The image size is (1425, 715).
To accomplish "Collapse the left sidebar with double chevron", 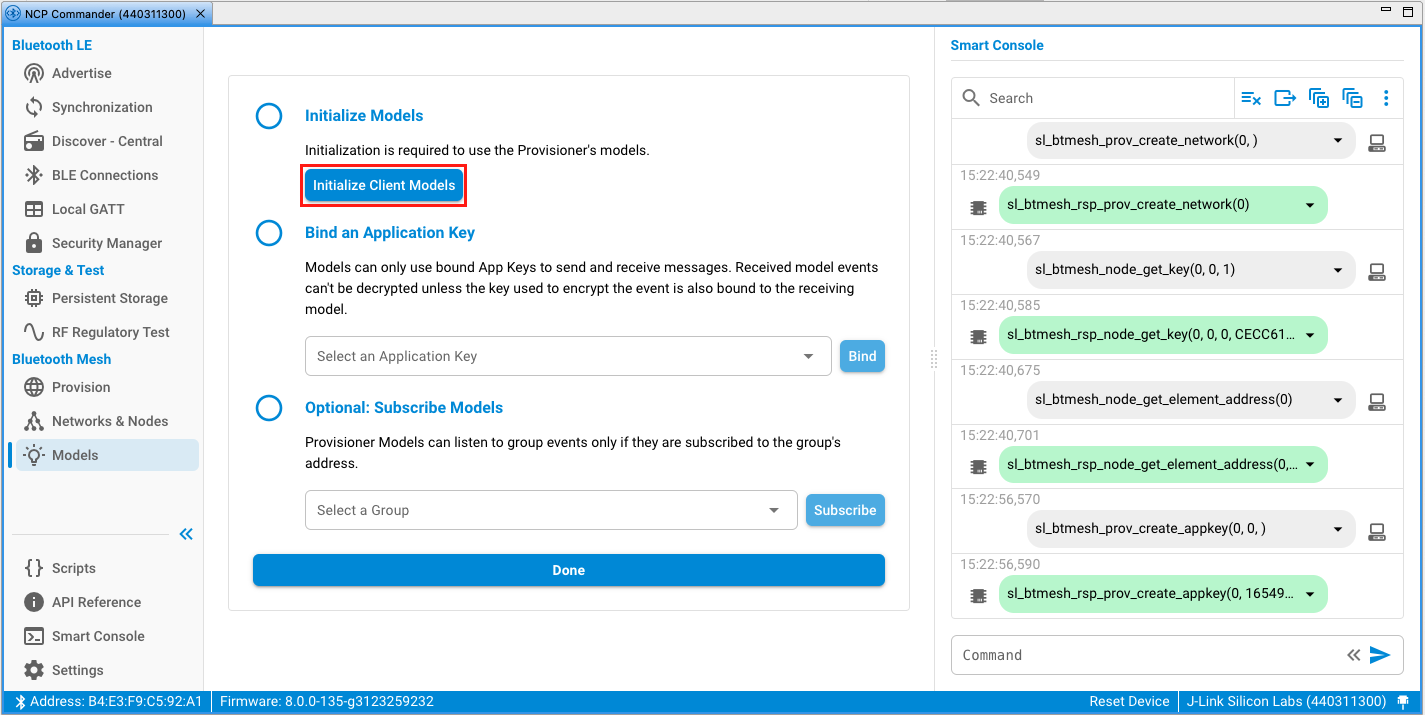I will click(x=186, y=534).
